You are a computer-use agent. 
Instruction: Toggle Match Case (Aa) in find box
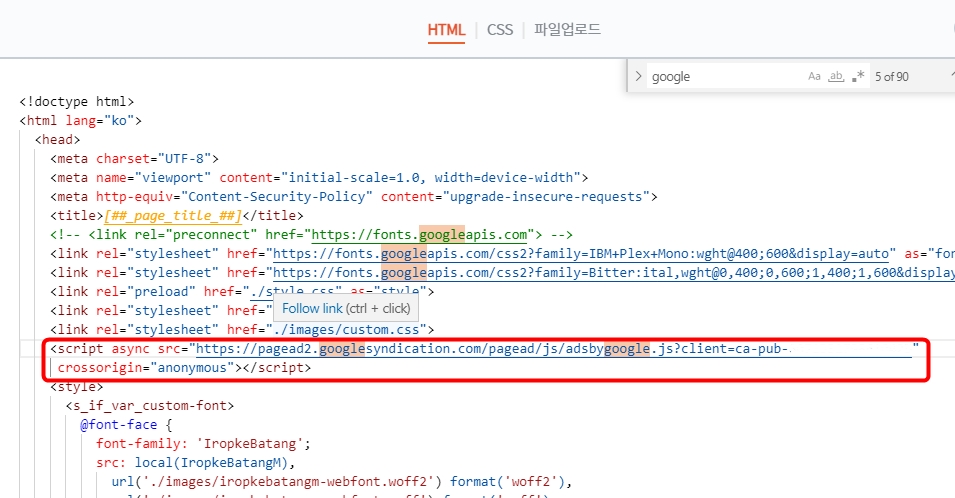[x=814, y=76]
